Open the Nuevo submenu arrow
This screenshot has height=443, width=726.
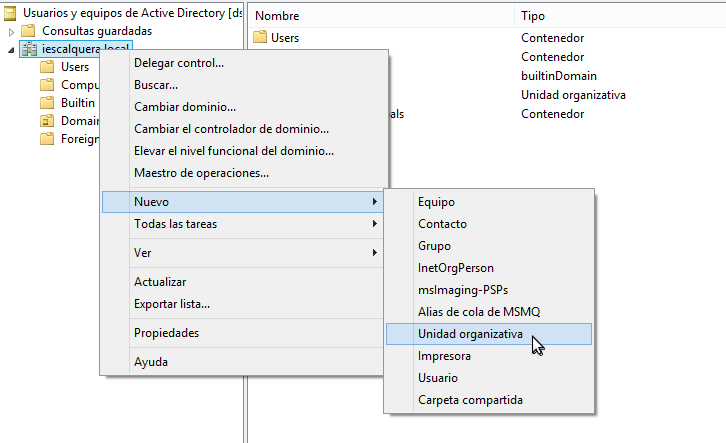click(375, 202)
